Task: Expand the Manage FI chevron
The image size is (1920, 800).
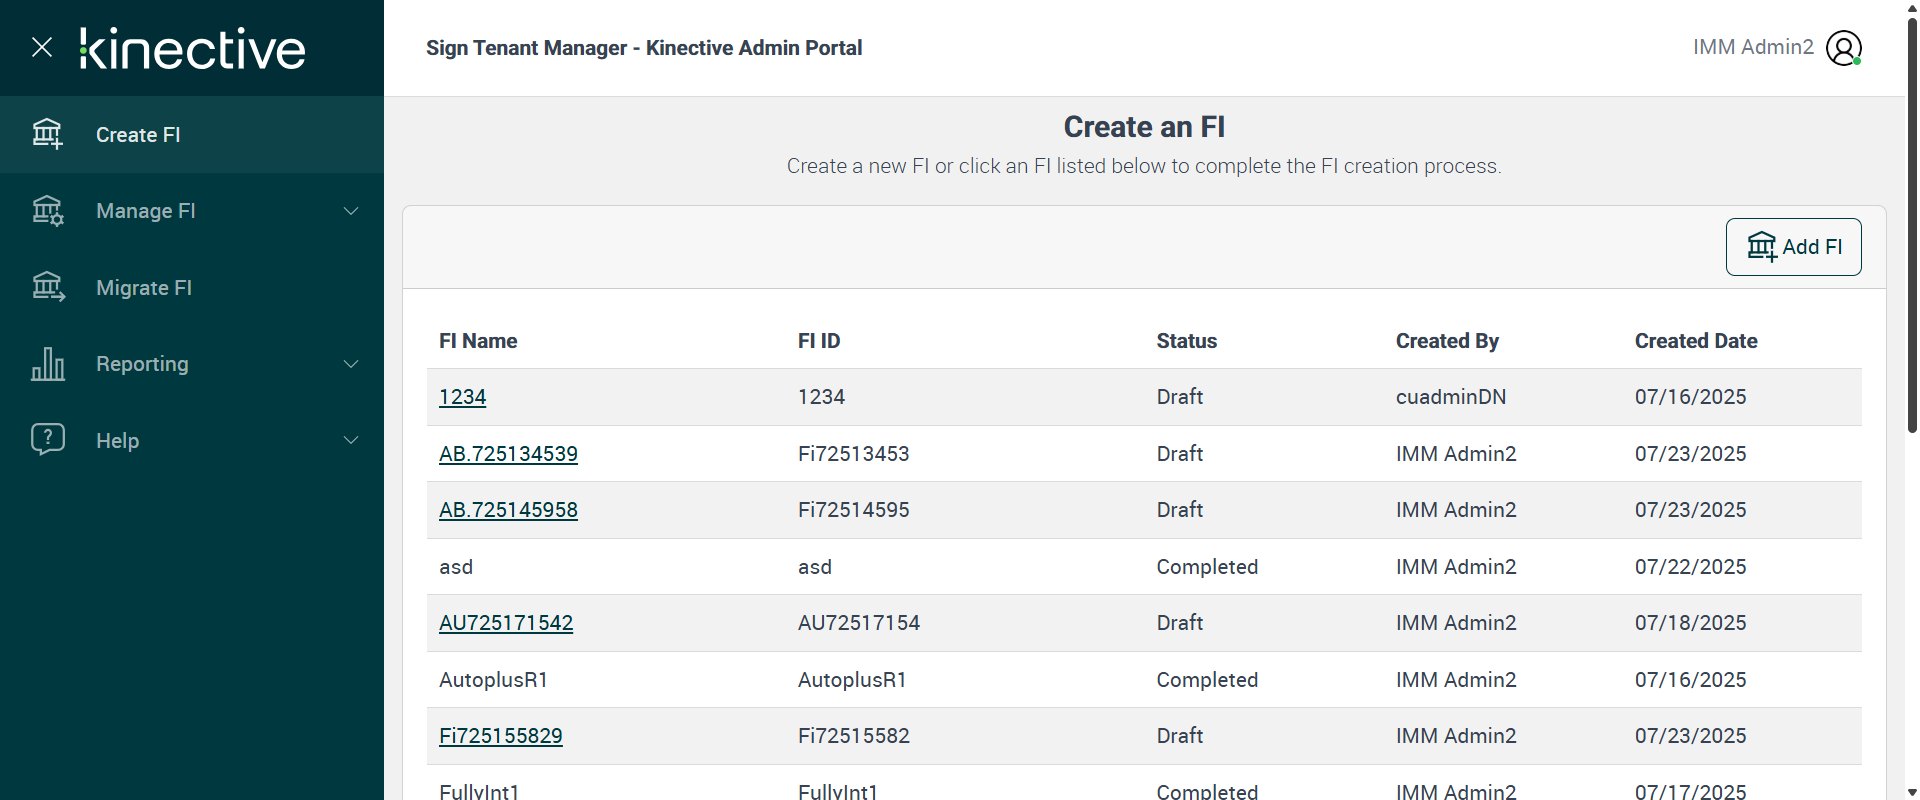Action: coord(351,211)
